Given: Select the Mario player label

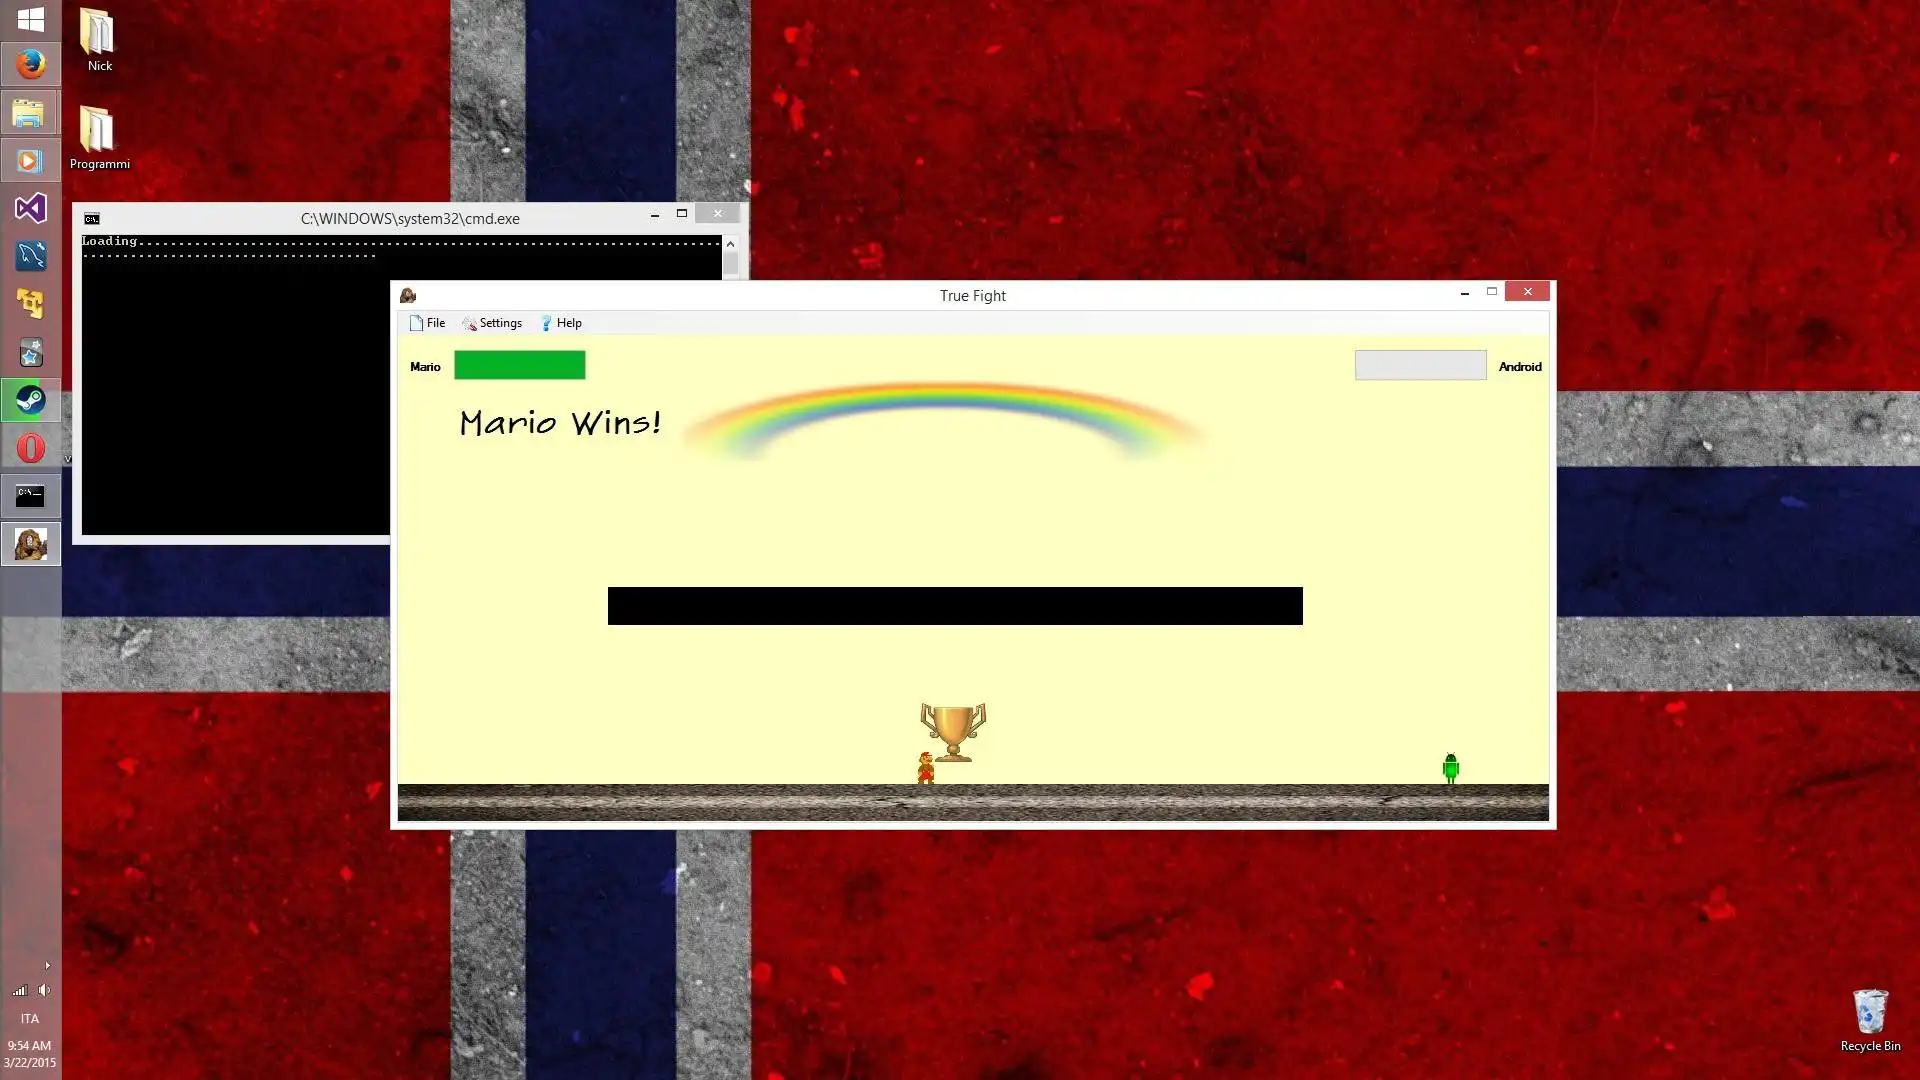Looking at the screenshot, I should point(425,367).
